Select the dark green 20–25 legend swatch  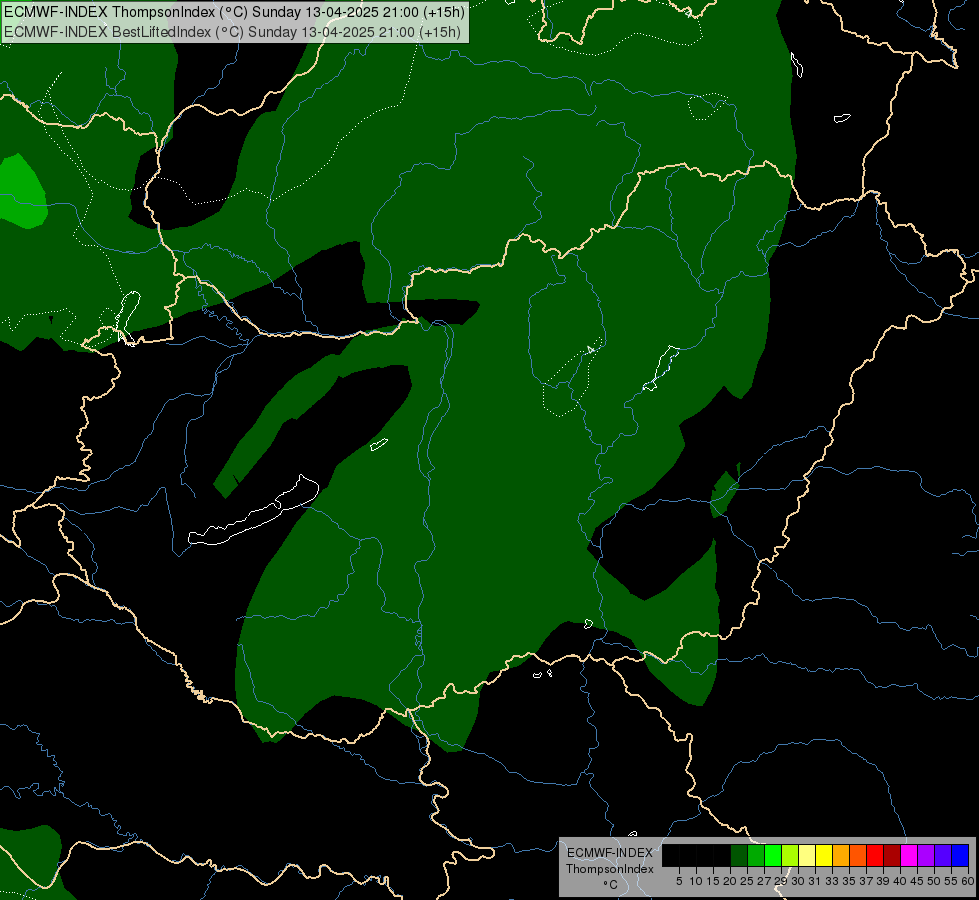[x=739, y=856]
